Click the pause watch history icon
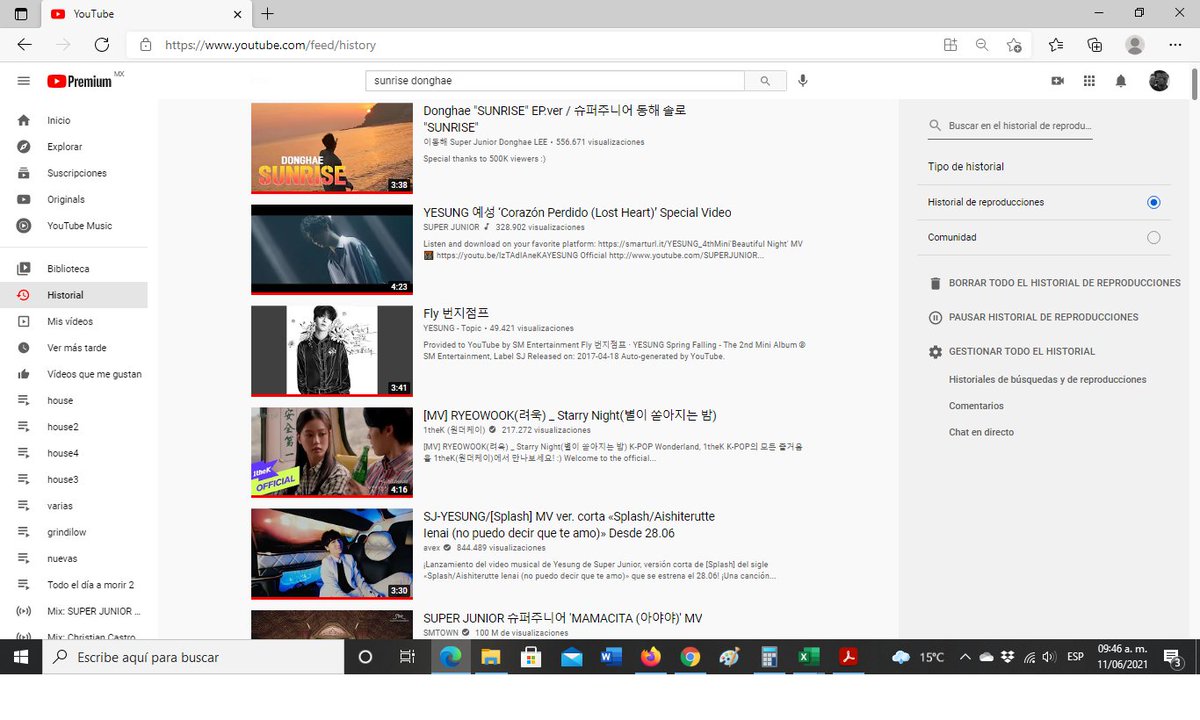1200x720 pixels. (x=935, y=317)
